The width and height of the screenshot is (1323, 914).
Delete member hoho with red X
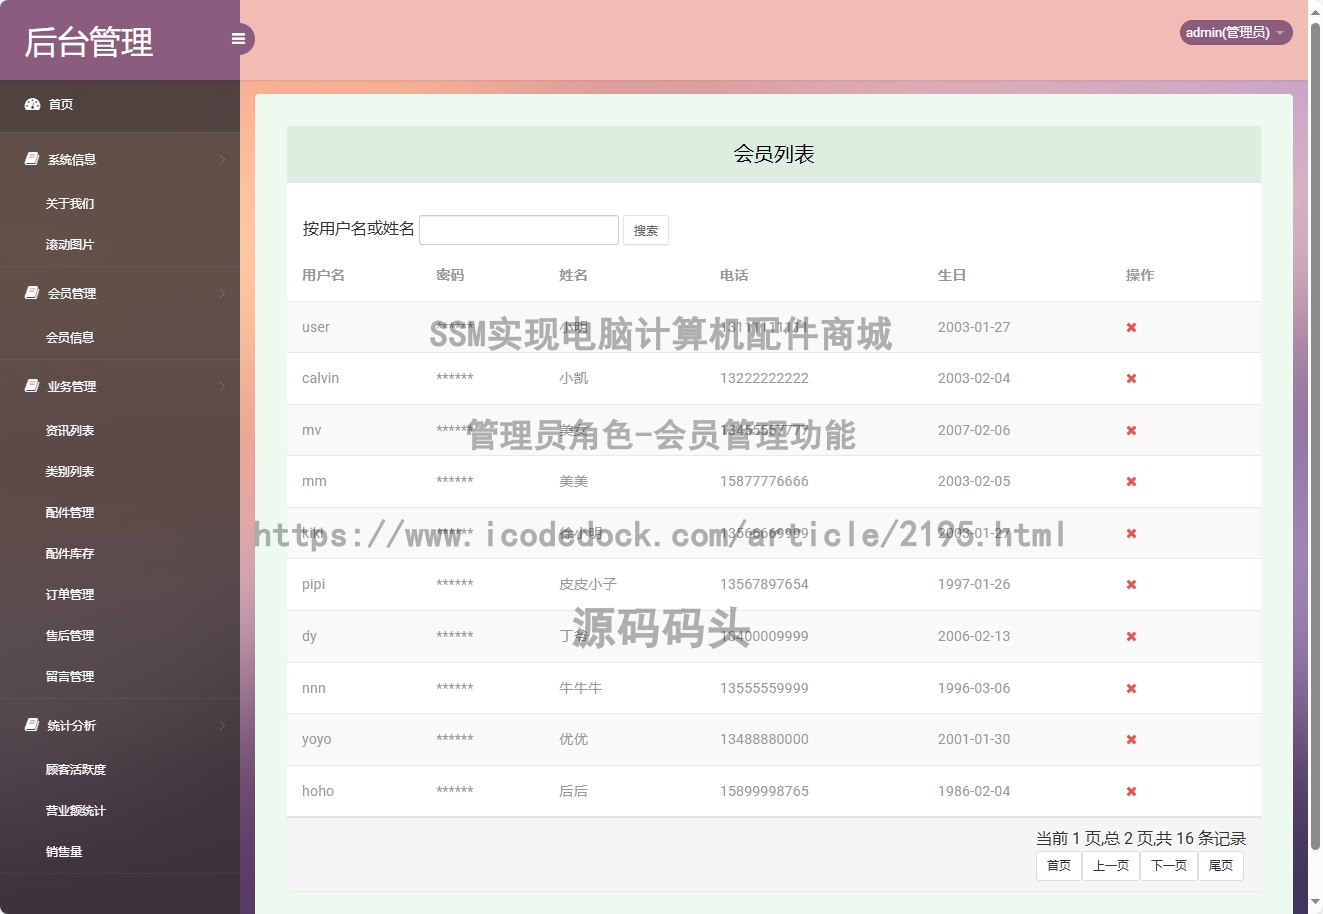click(1131, 791)
